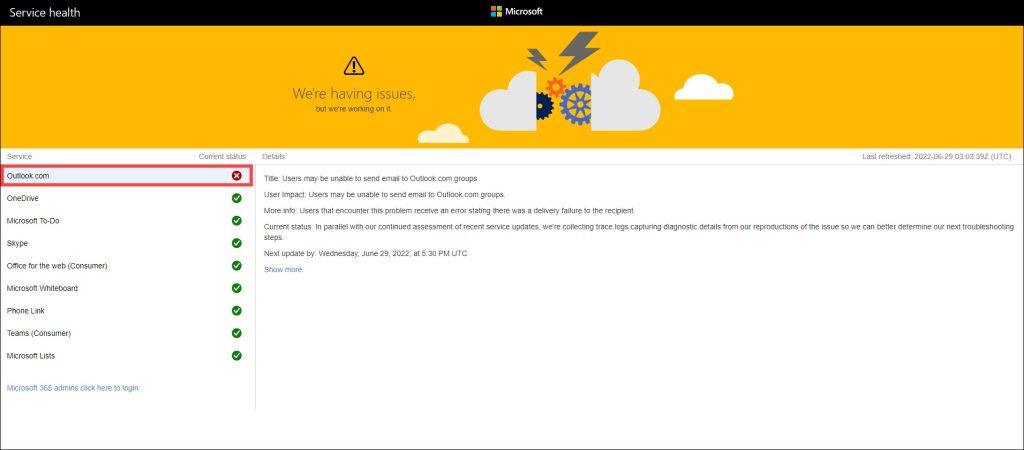Click the Current status column header
1024x450 pixels.
pos(223,157)
